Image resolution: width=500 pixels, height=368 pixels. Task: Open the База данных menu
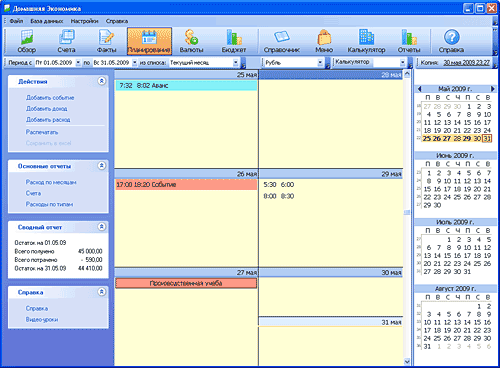pos(47,21)
